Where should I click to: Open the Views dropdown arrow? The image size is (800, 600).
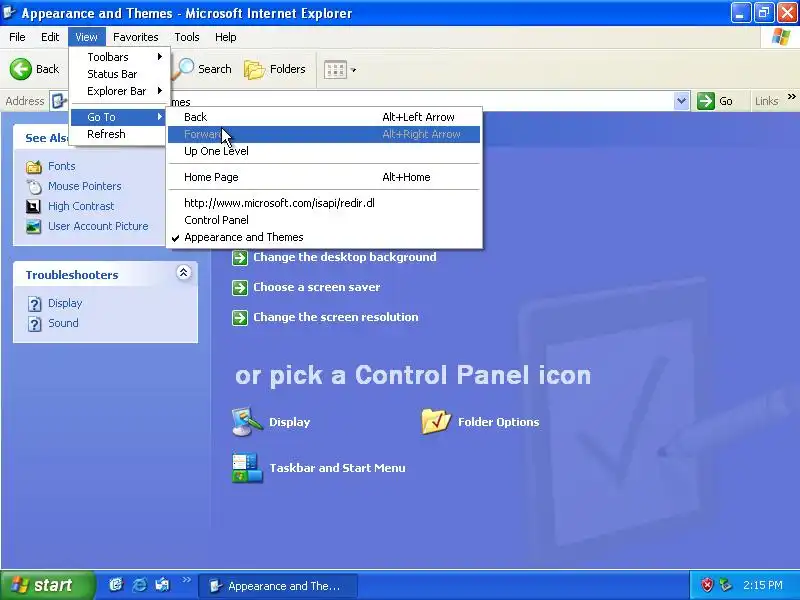click(x=353, y=70)
